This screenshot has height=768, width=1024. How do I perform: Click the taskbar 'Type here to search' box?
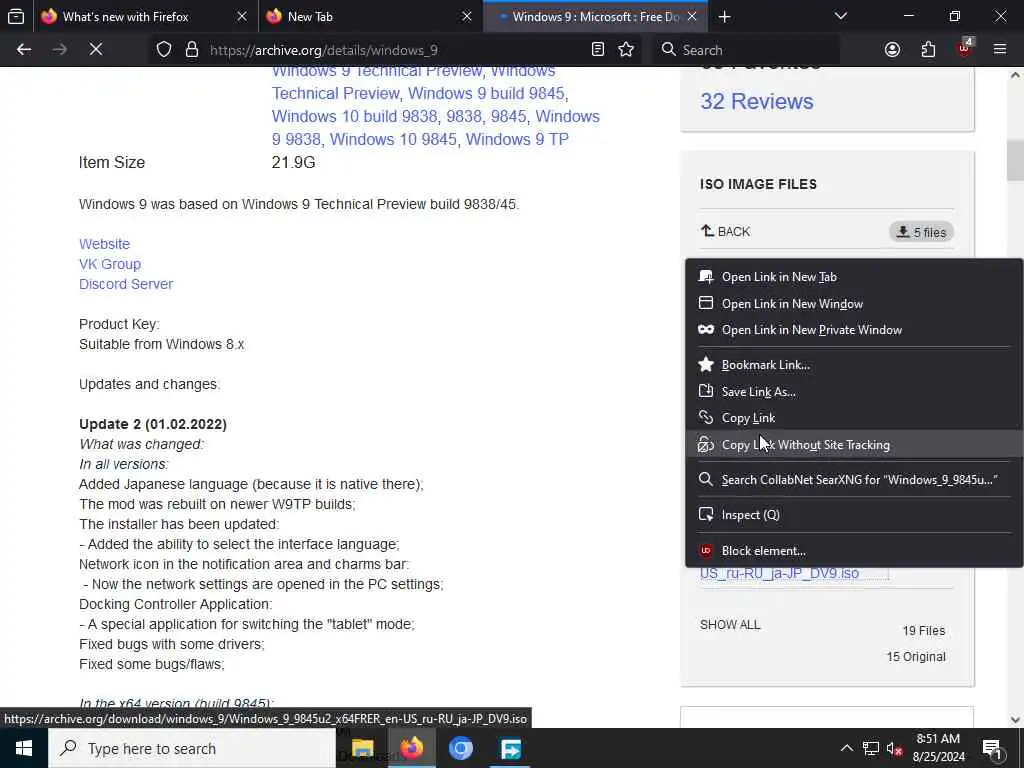pos(192,748)
